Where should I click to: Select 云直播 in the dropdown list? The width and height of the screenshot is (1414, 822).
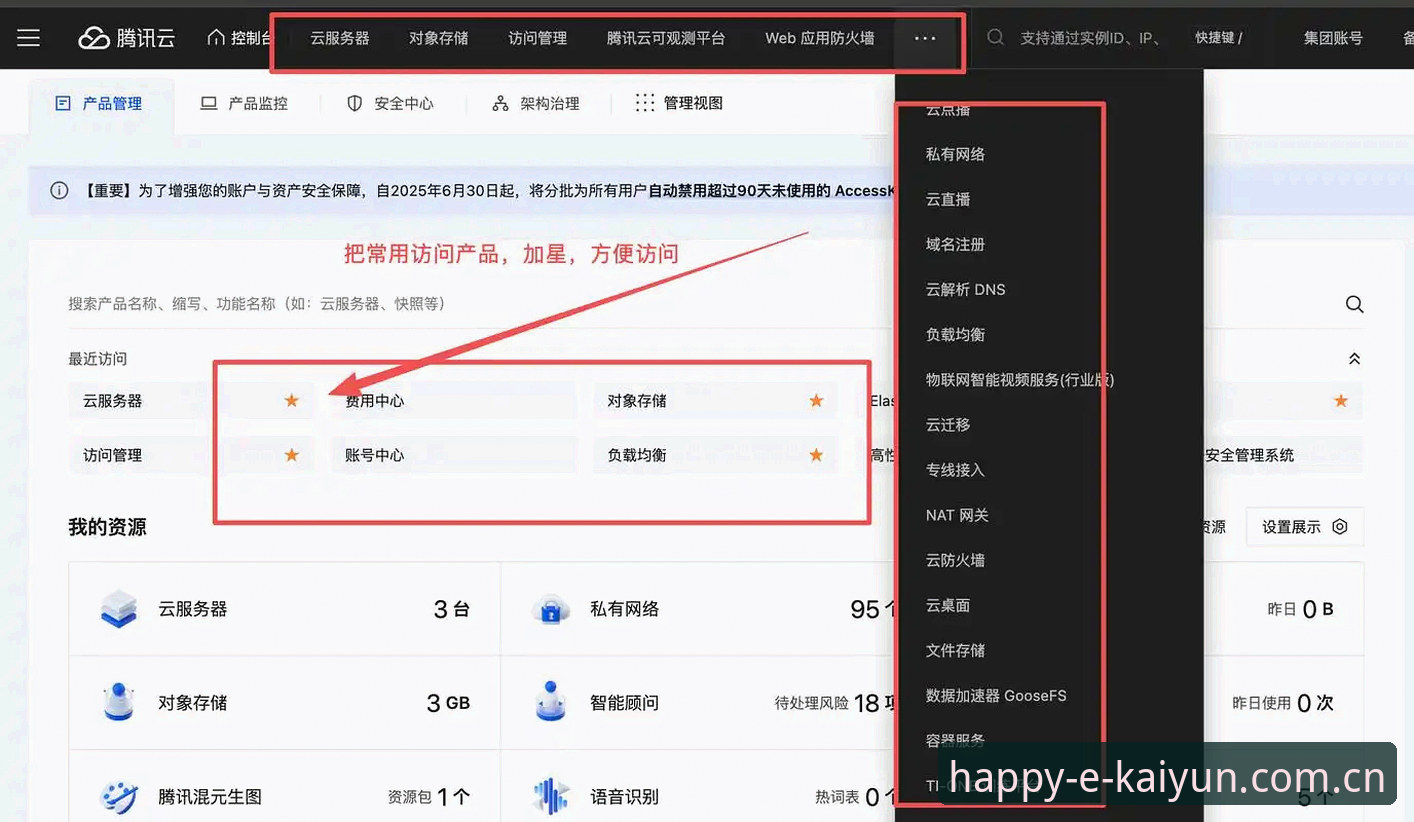948,199
